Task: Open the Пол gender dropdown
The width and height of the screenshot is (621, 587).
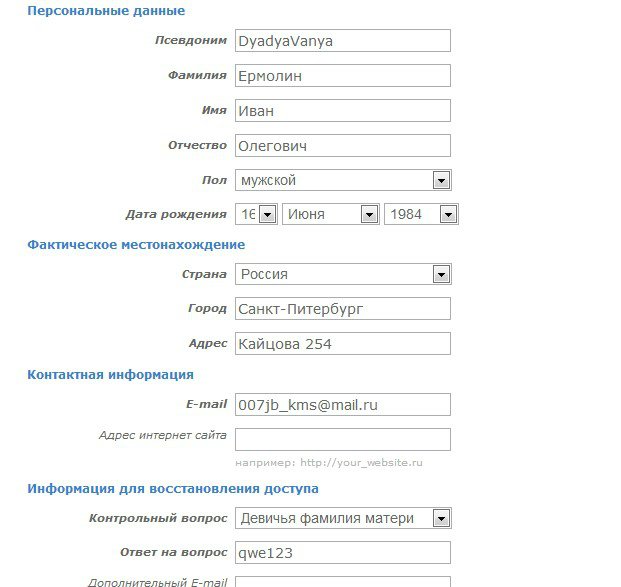Action: [343, 180]
